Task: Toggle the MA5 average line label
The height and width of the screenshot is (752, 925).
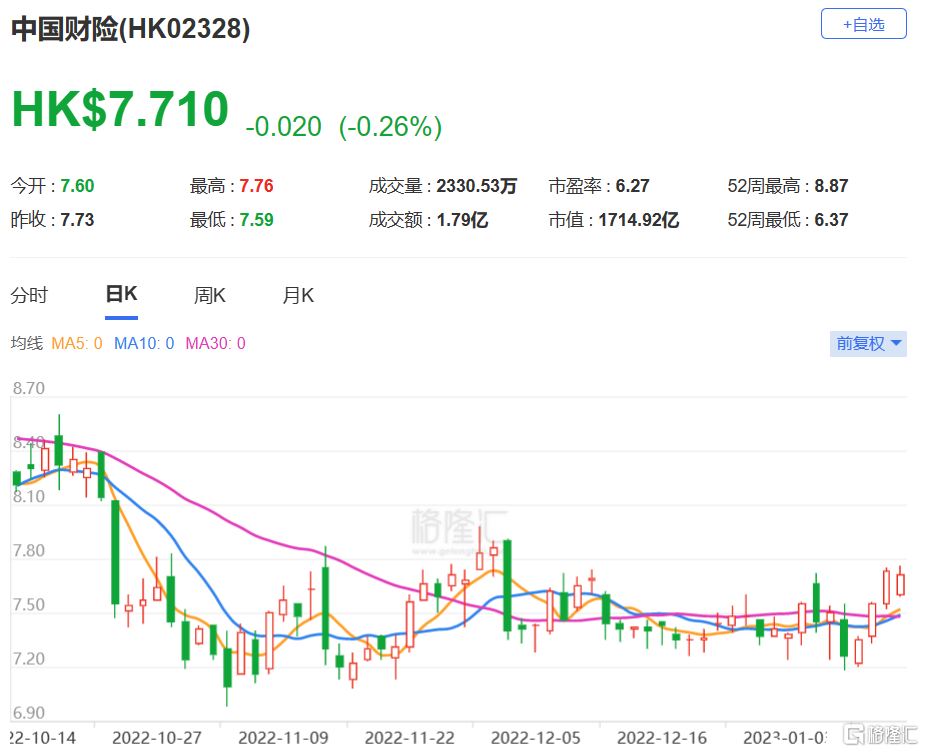Action: tap(77, 343)
